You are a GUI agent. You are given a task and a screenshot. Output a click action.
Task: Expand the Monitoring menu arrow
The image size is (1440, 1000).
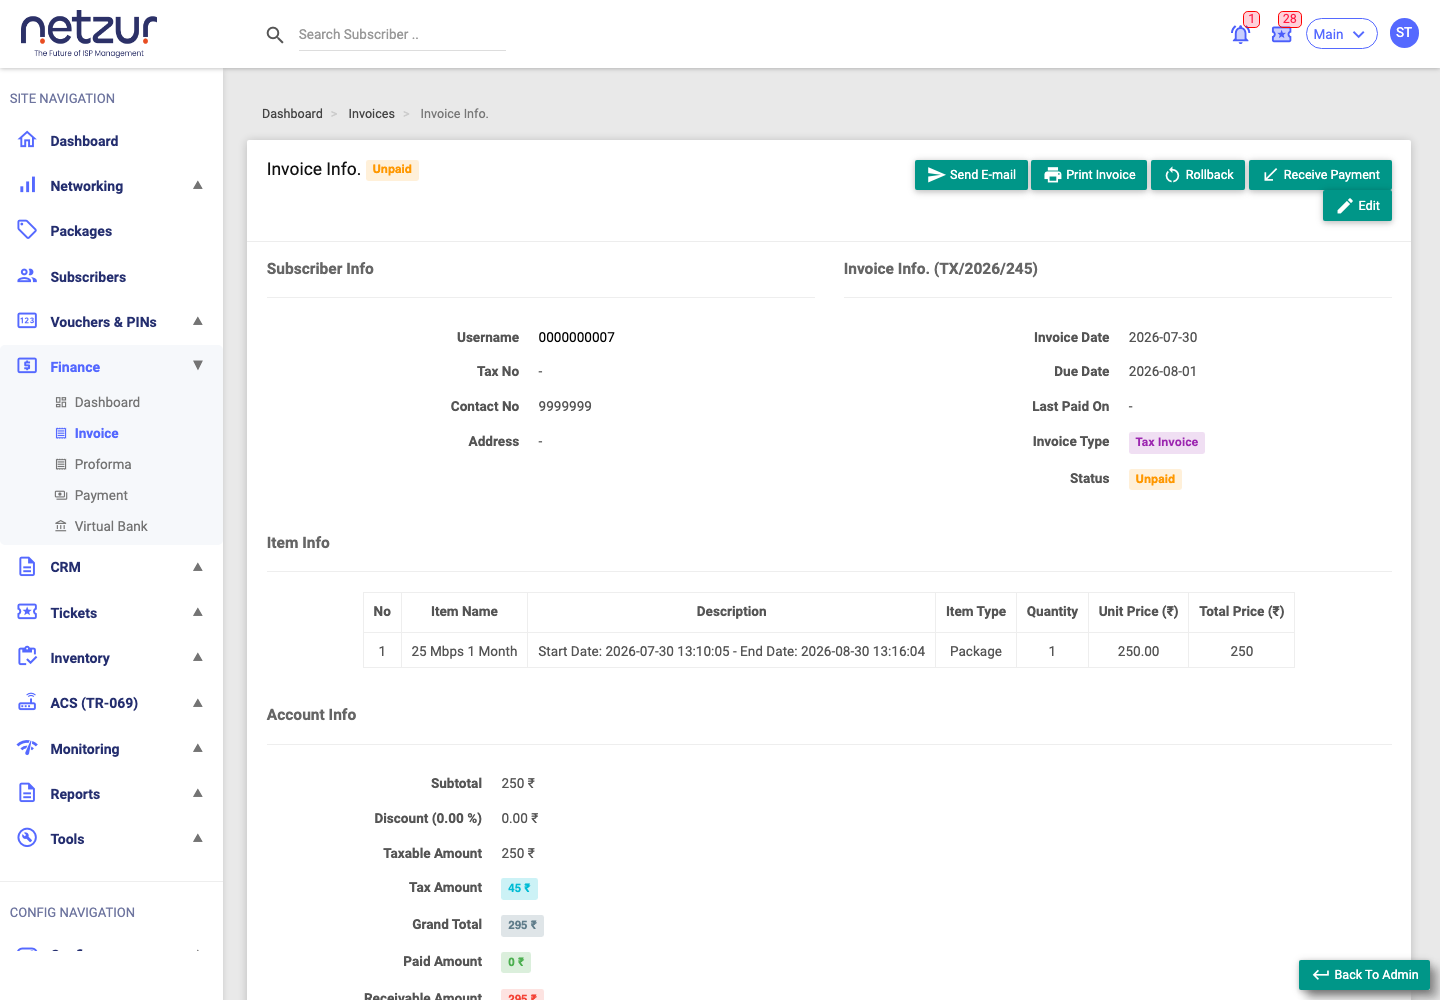(x=198, y=748)
